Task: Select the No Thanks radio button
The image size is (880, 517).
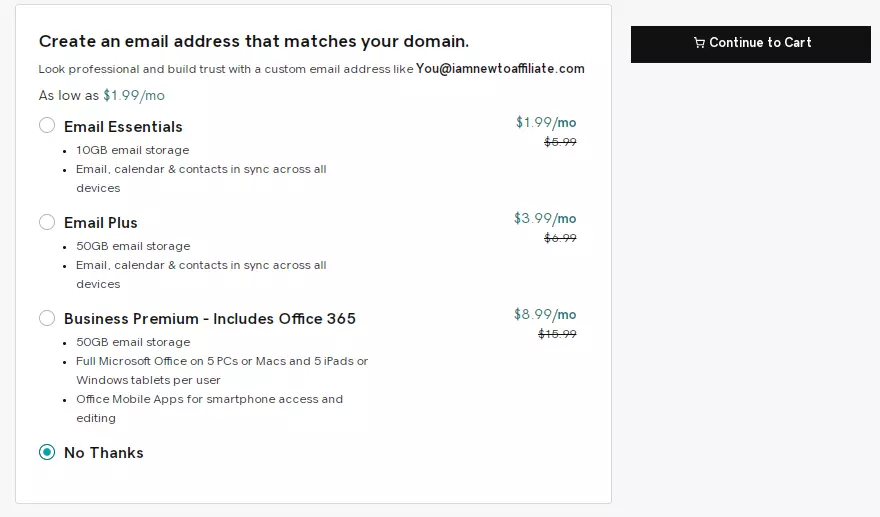Action: [x=47, y=452]
